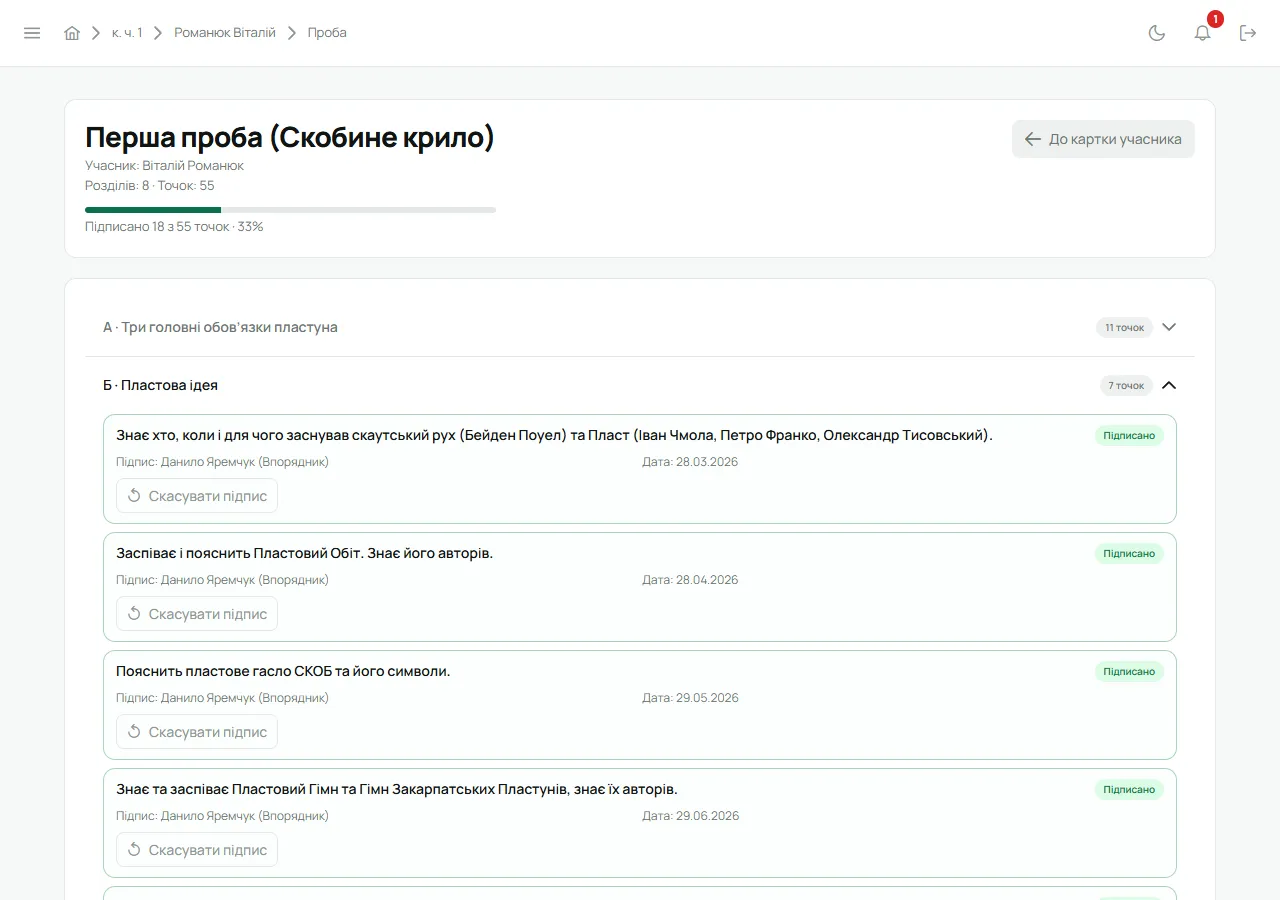
Task: Toggle dark mode moon icon
Action: point(1157,33)
